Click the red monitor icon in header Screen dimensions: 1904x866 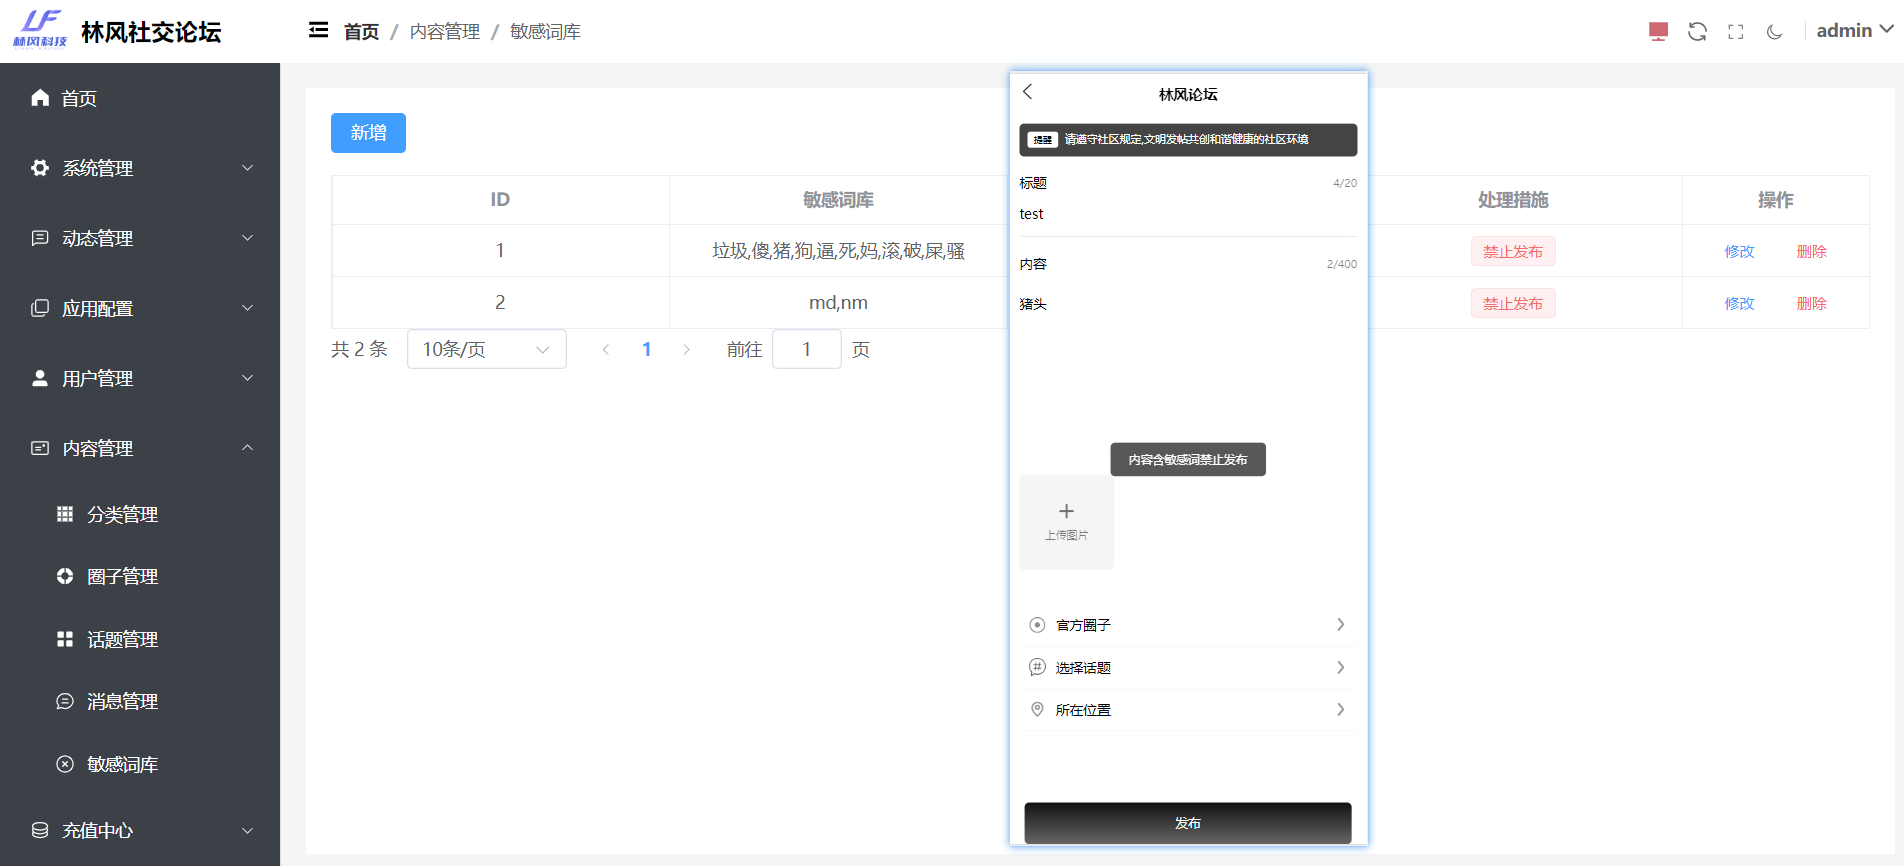pos(1658,31)
